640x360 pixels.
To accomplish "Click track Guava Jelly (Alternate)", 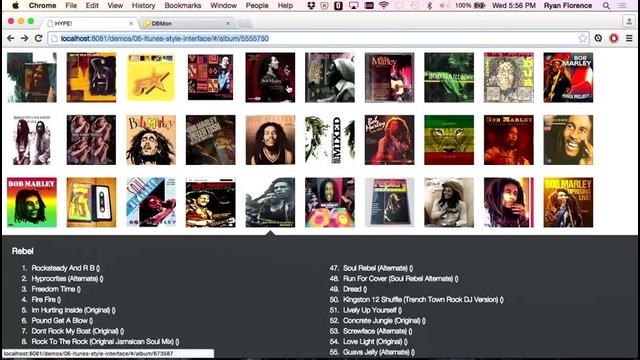I will [x=379, y=352].
